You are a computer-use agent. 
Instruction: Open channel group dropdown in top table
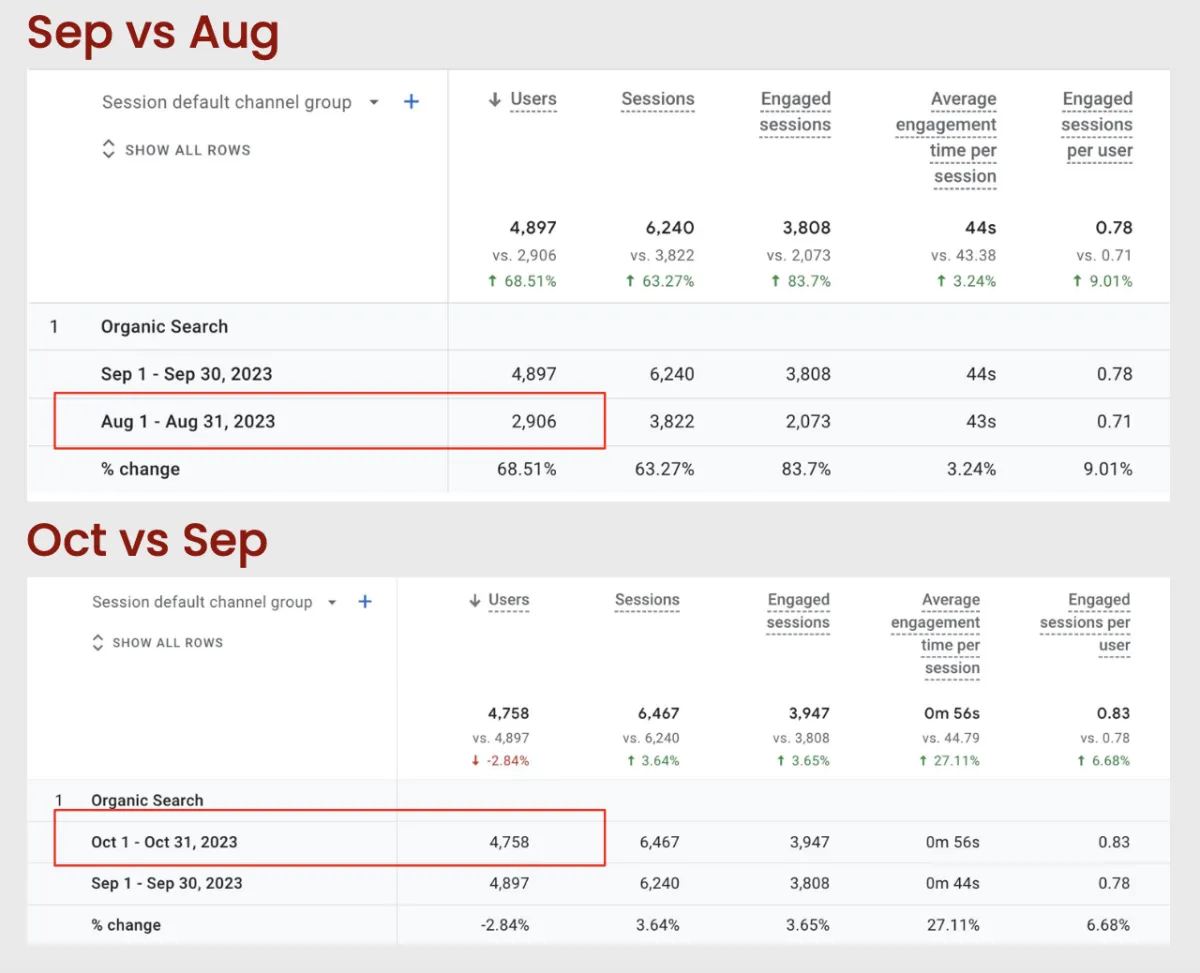coord(374,102)
